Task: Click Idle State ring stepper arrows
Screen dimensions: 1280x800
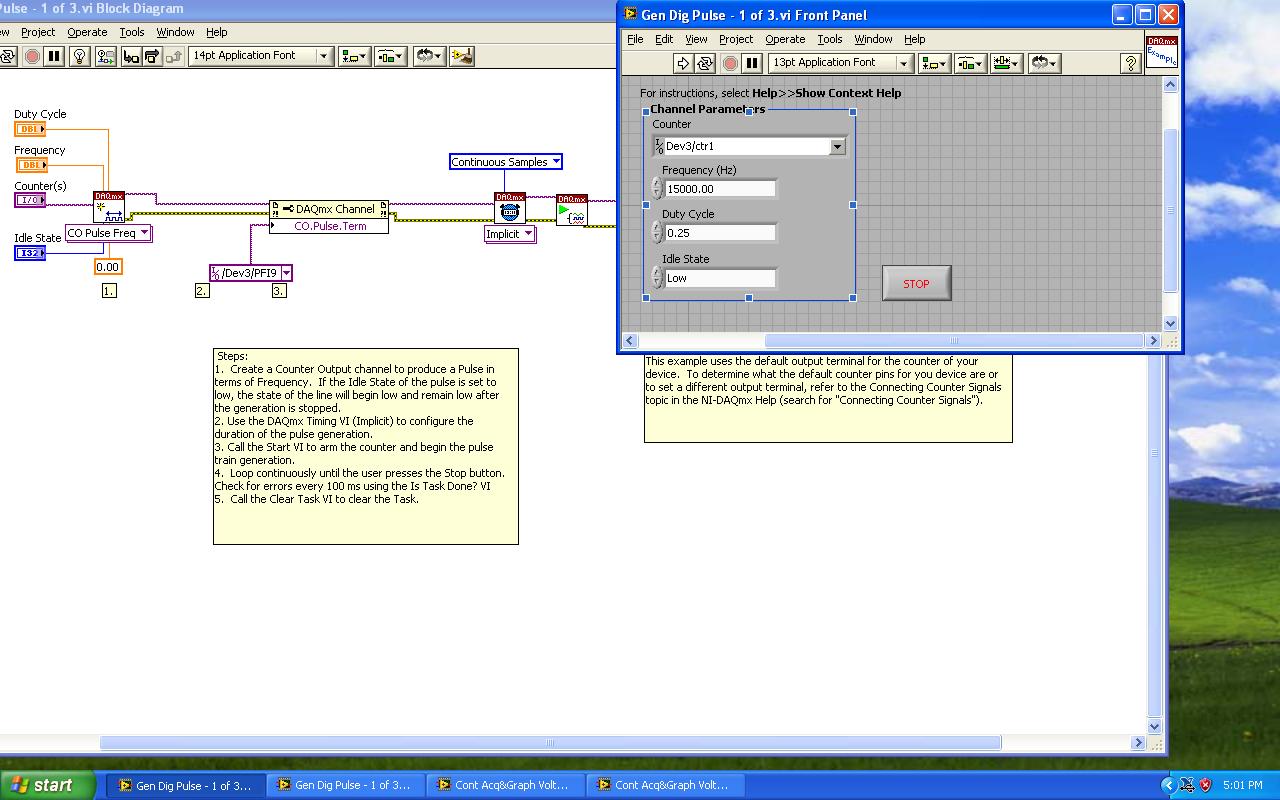Action: (x=657, y=278)
